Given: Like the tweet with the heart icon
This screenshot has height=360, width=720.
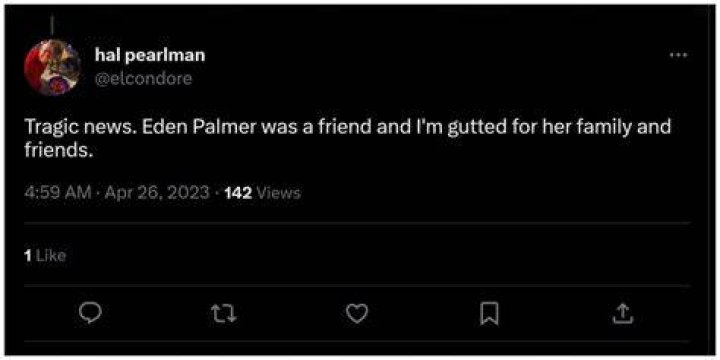Looking at the screenshot, I should point(357,314).
